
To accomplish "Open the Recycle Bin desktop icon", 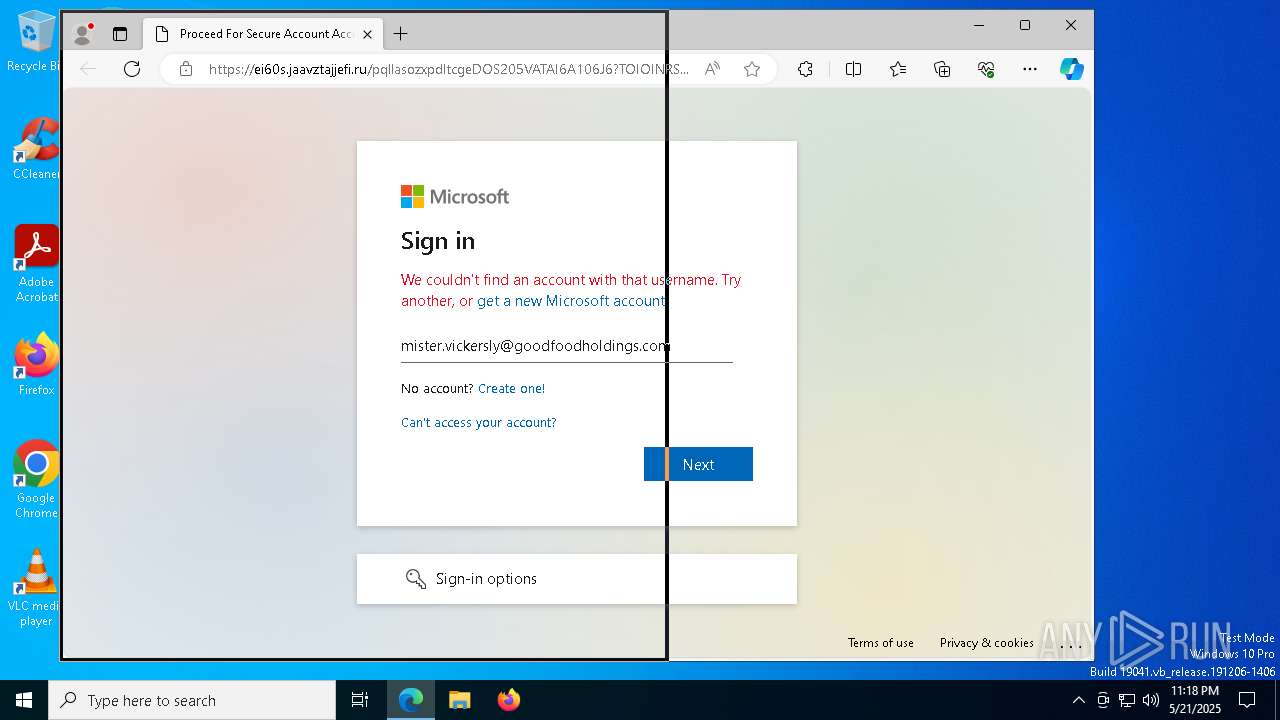I will (36, 41).
